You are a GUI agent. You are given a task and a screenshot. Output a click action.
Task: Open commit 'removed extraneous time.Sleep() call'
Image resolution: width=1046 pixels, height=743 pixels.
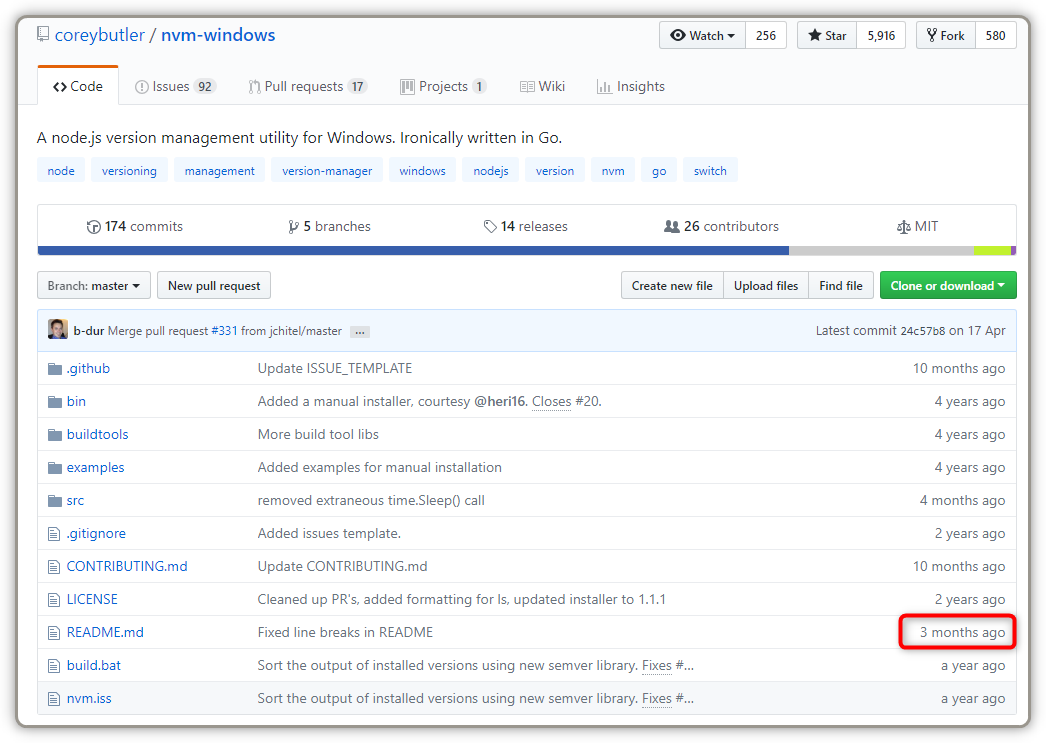click(371, 500)
